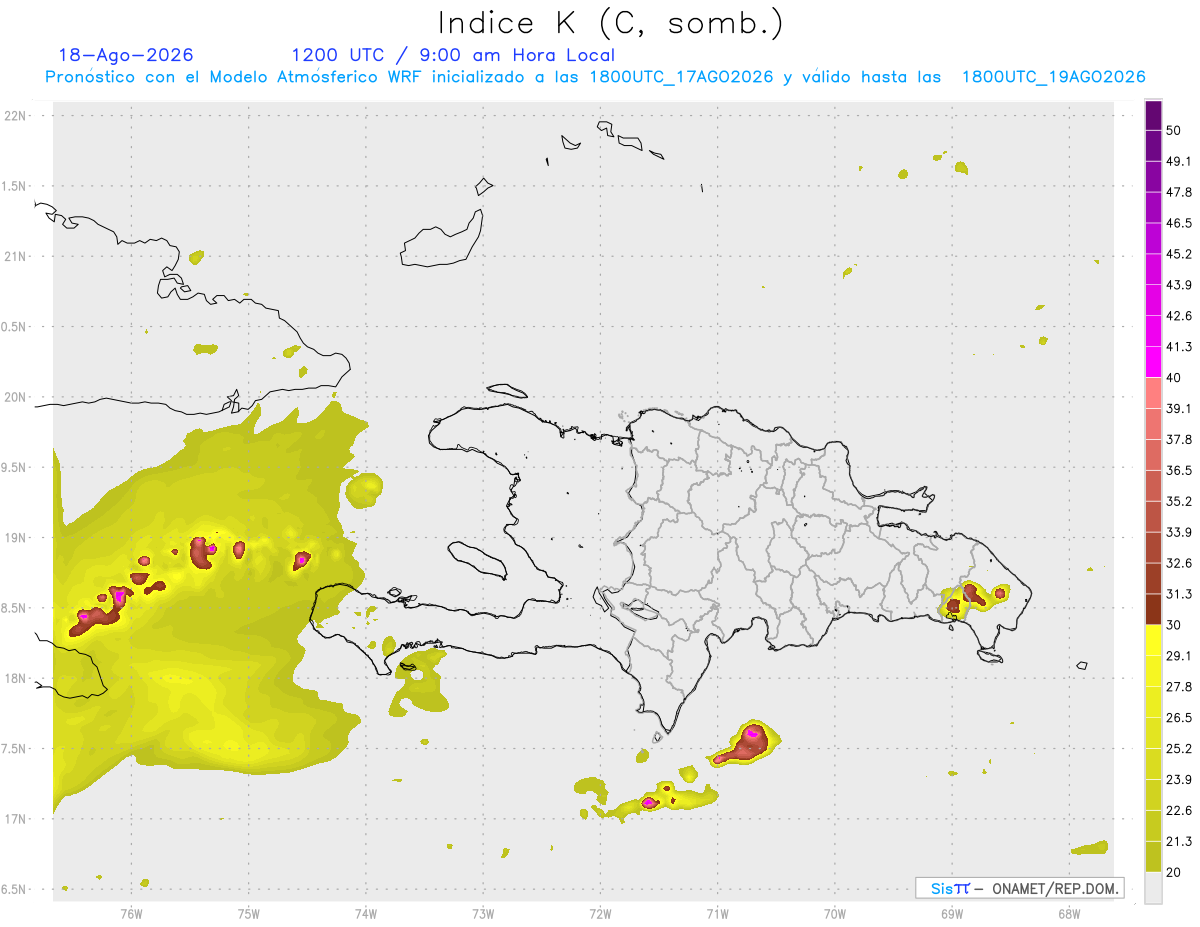
Task: Click the "19N" latitude label
Action: tap(16, 538)
